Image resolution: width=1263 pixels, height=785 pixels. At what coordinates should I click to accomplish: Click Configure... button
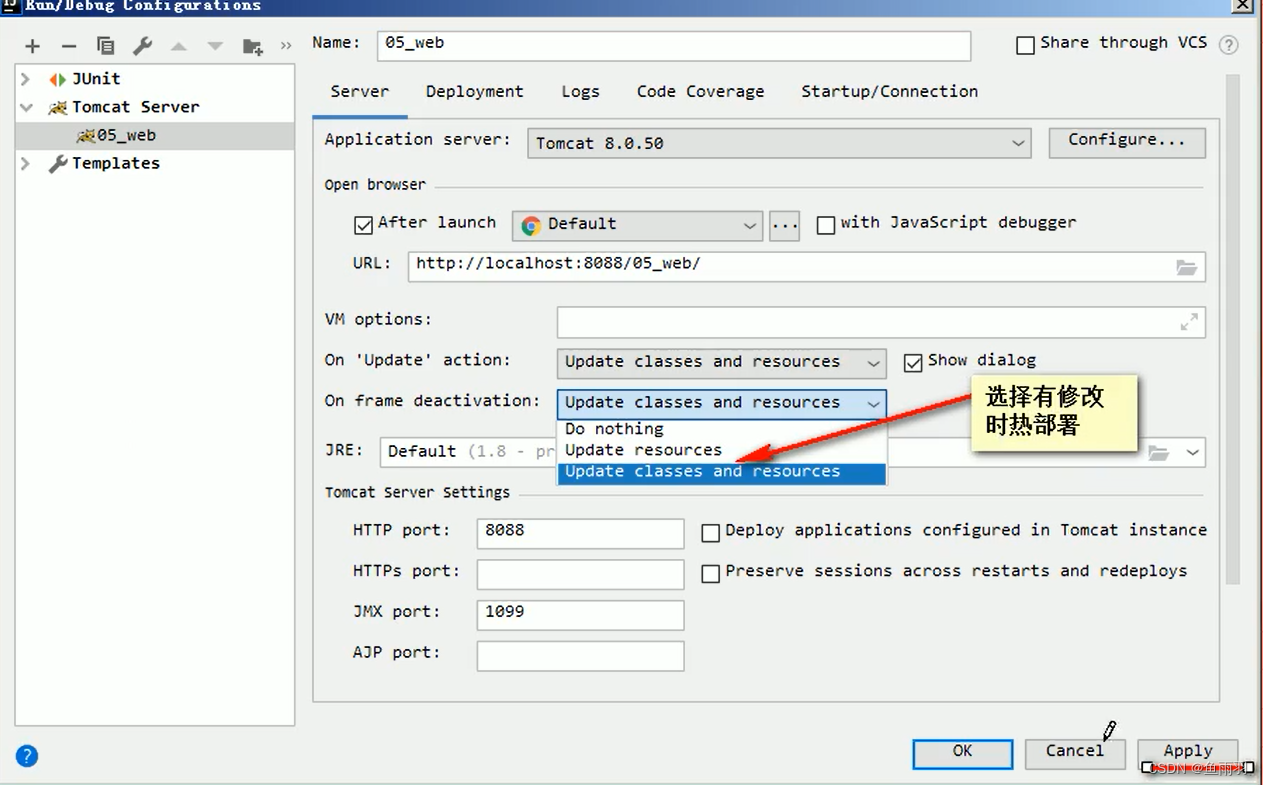coord(1127,141)
